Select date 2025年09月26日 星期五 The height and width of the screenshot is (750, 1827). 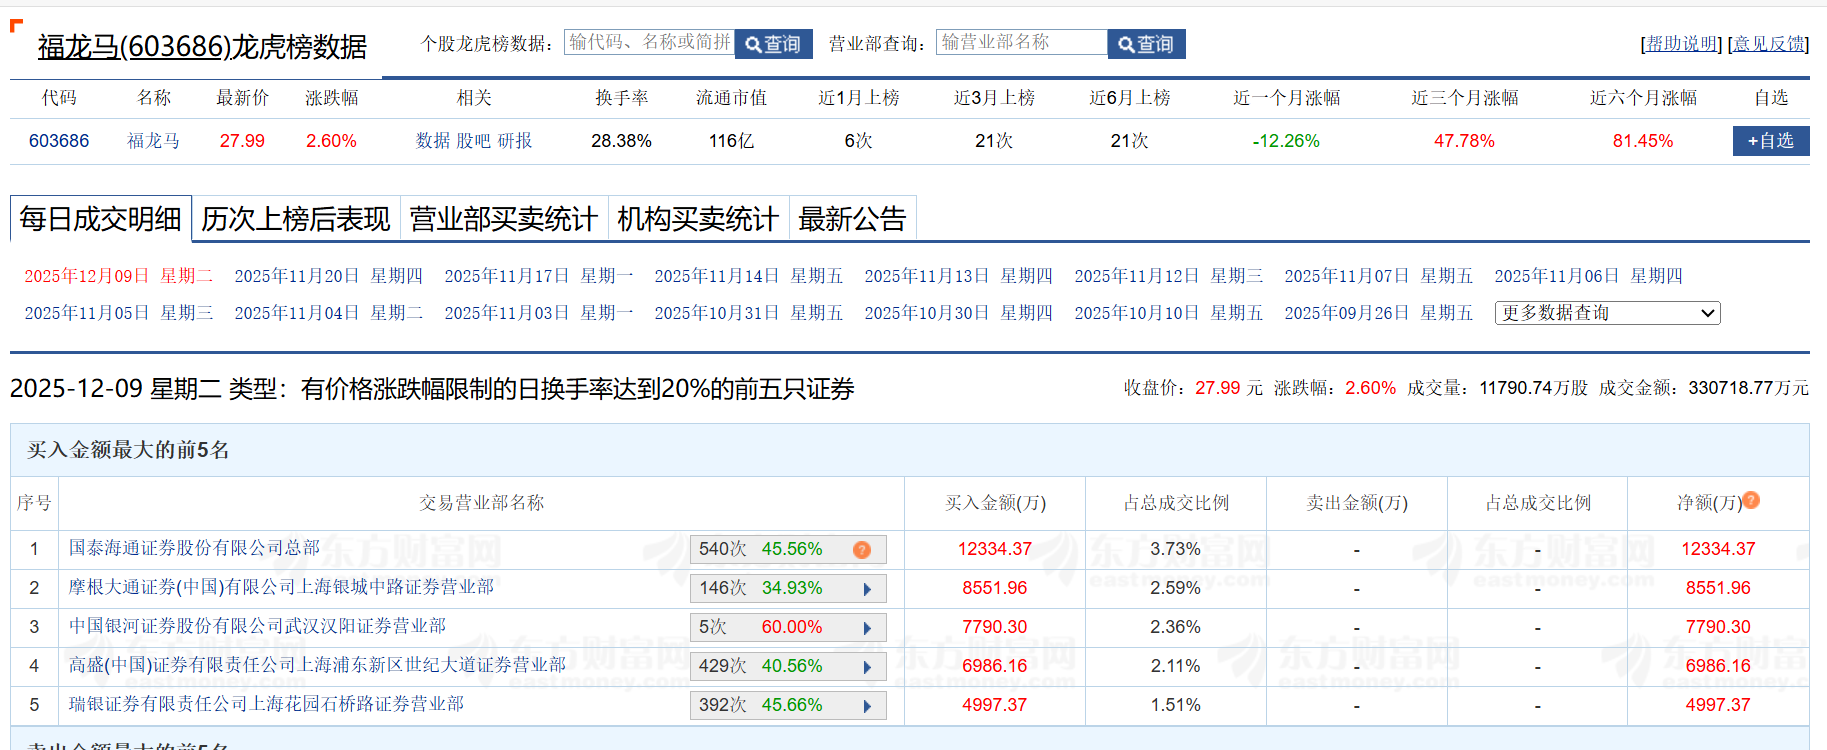(x=1379, y=313)
